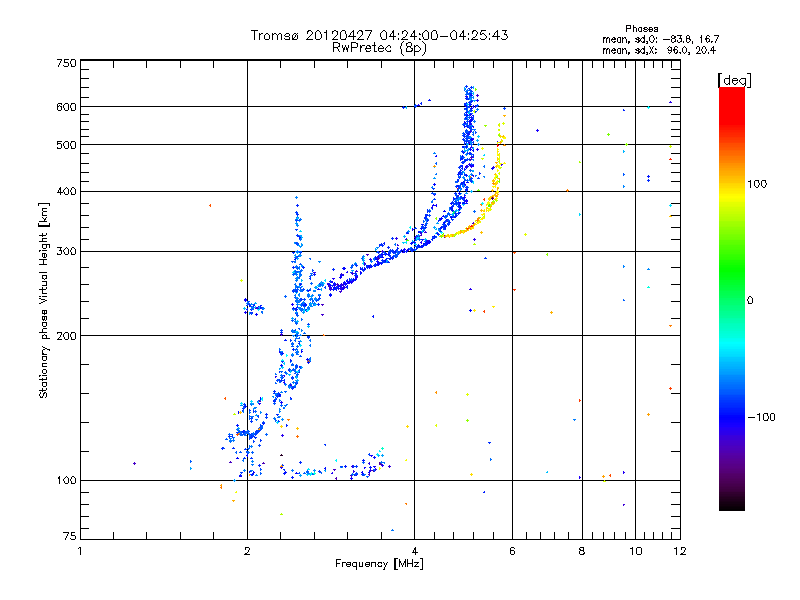Click the y-axis label '200'
The height and width of the screenshot is (600, 800).
click(66, 336)
